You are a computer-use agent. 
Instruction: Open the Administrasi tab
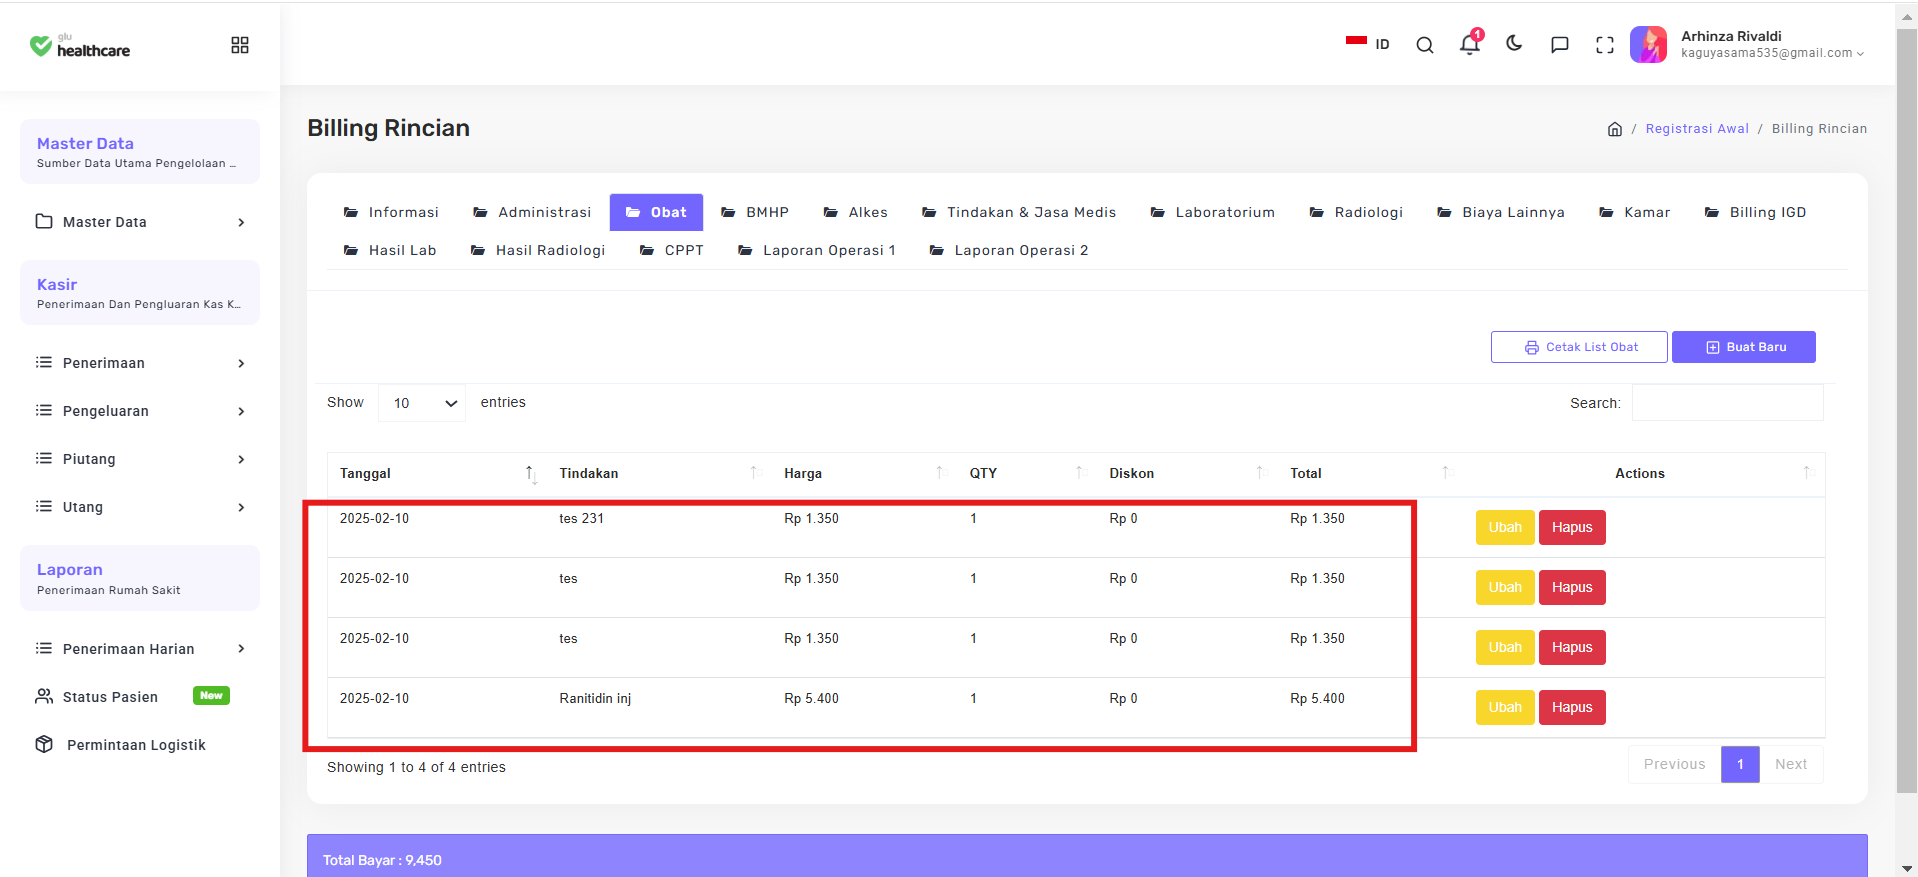click(x=532, y=212)
